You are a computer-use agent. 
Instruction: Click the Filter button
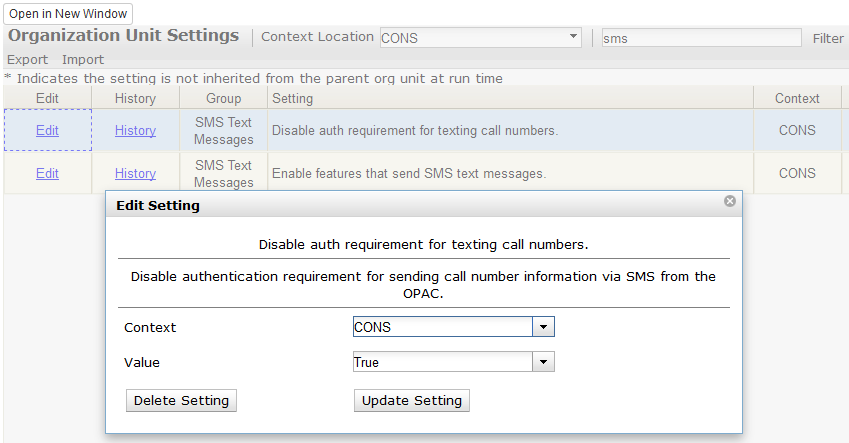828,38
